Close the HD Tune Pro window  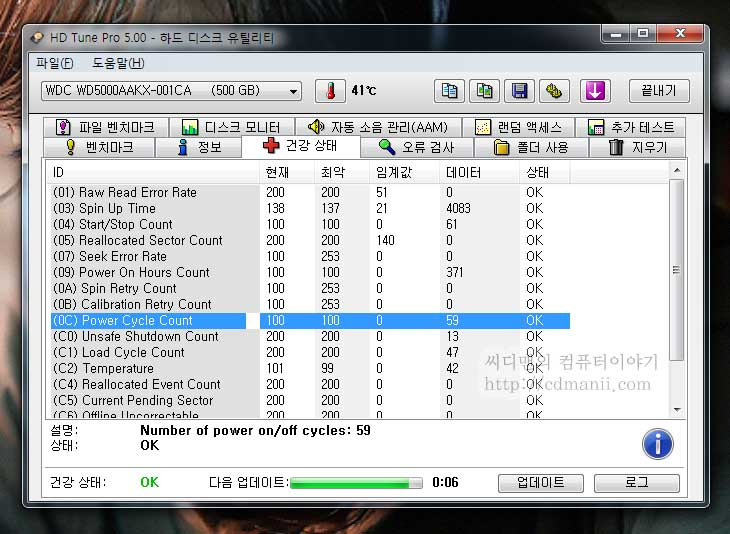[680, 34]
